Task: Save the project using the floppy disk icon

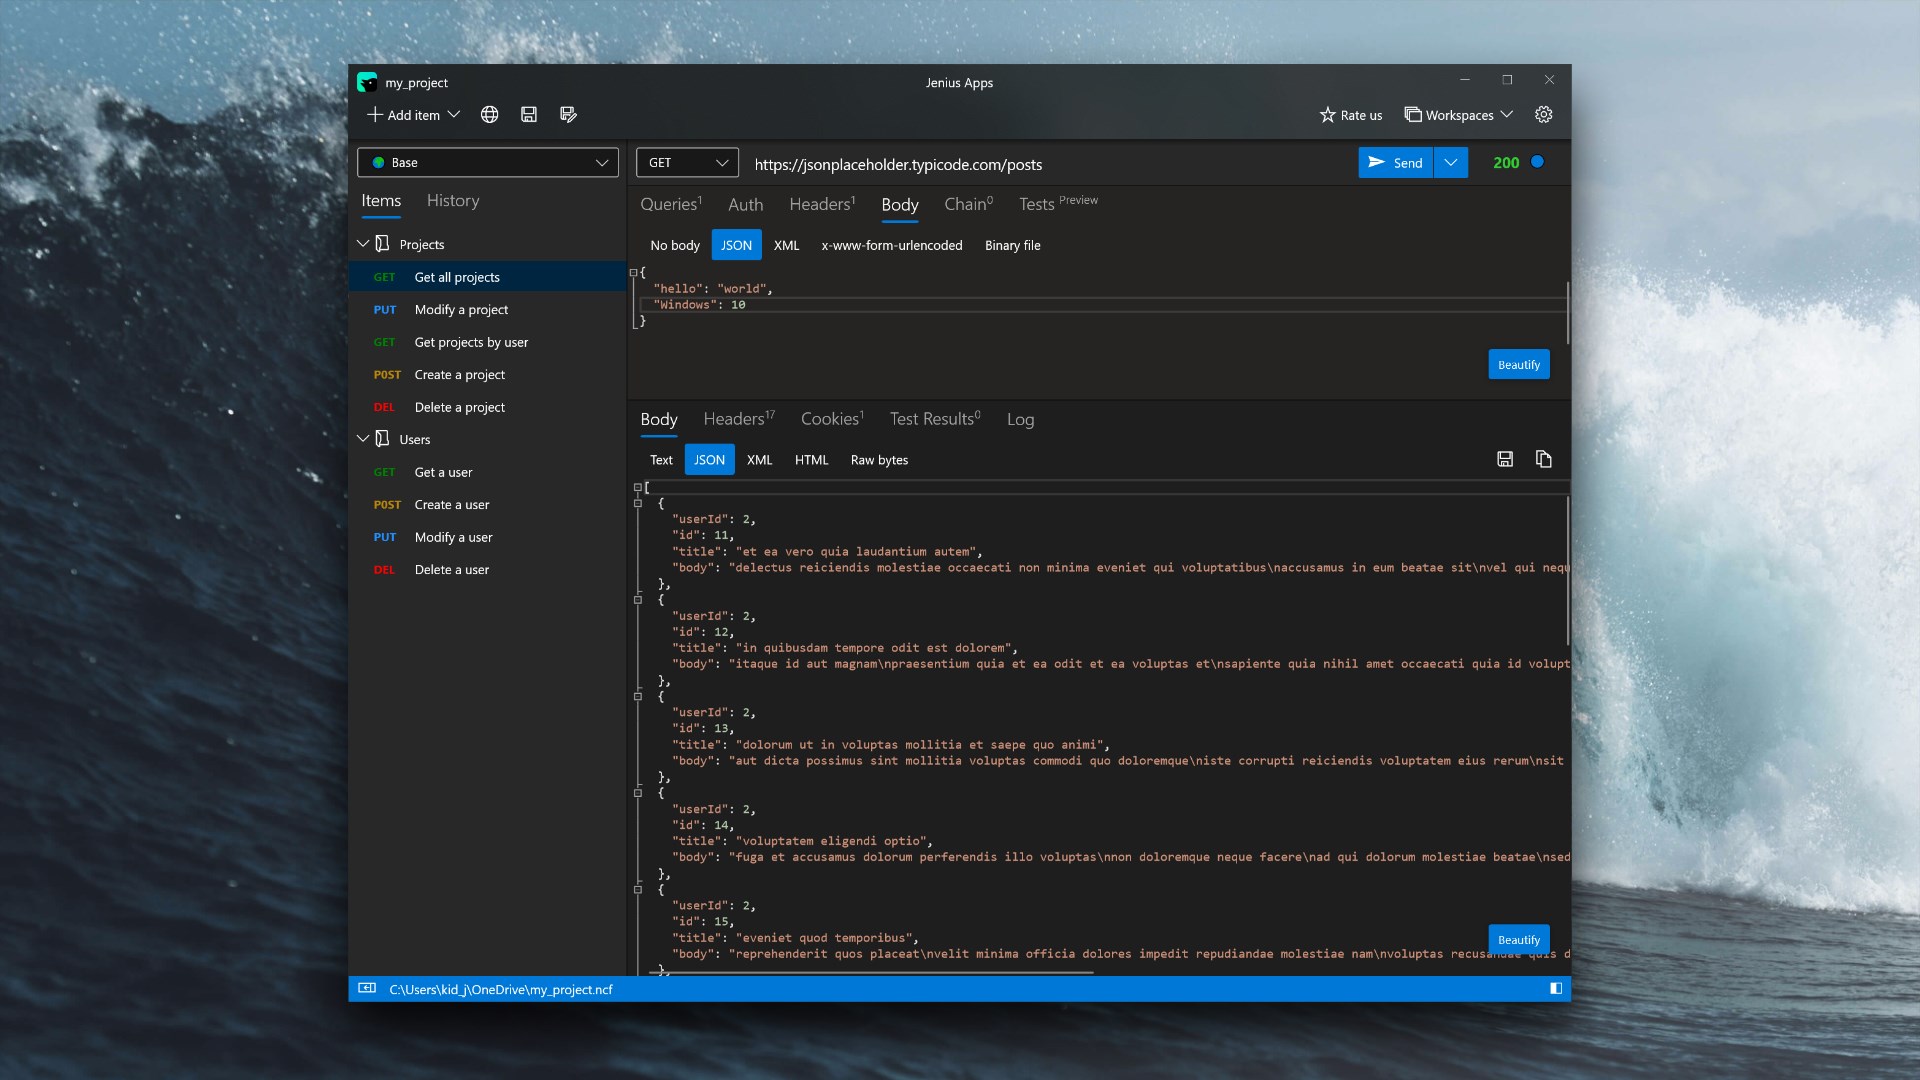Action: coord(529,114)
